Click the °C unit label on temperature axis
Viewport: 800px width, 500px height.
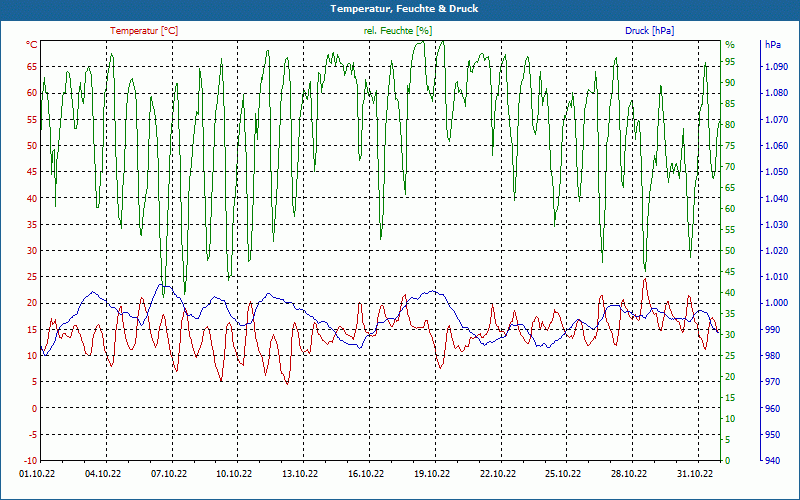point(32,45)
